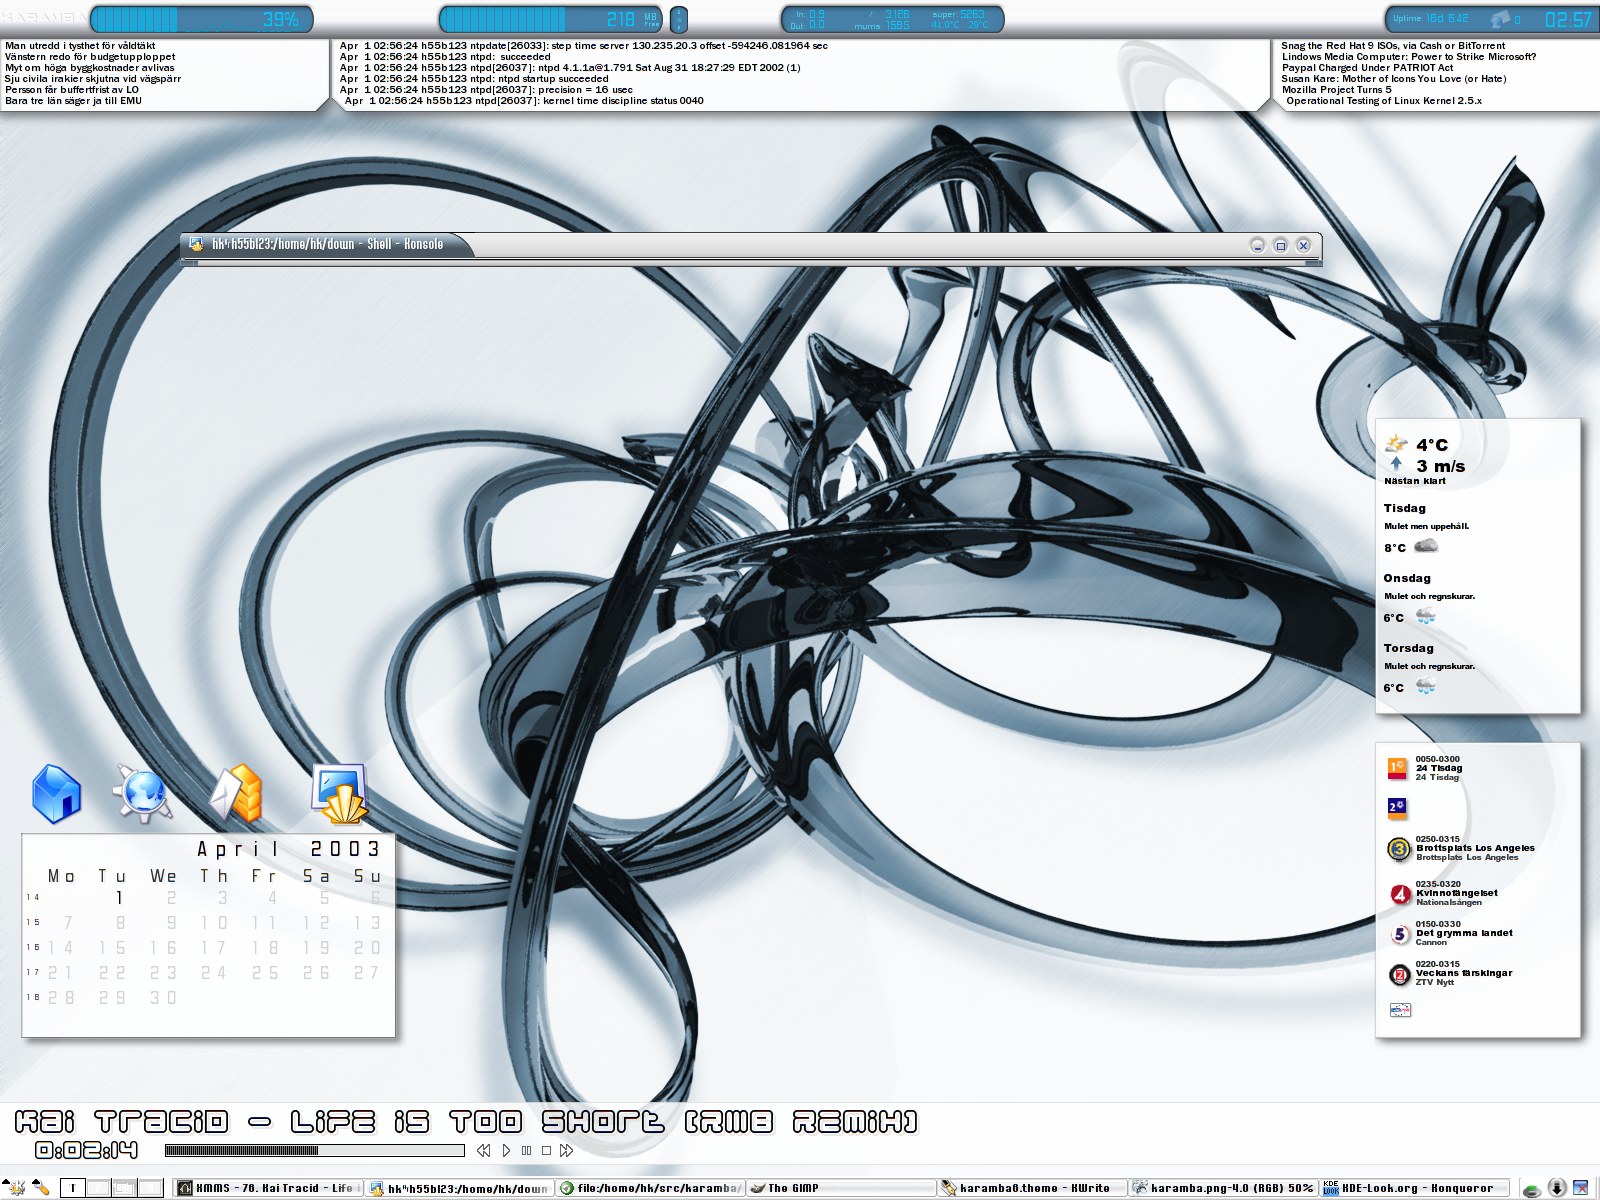Viewport: 1600px width, 1200px height.
Task: Click the song title 'Kai Tracid - Life Is Too Short'
Action: 466,1122
